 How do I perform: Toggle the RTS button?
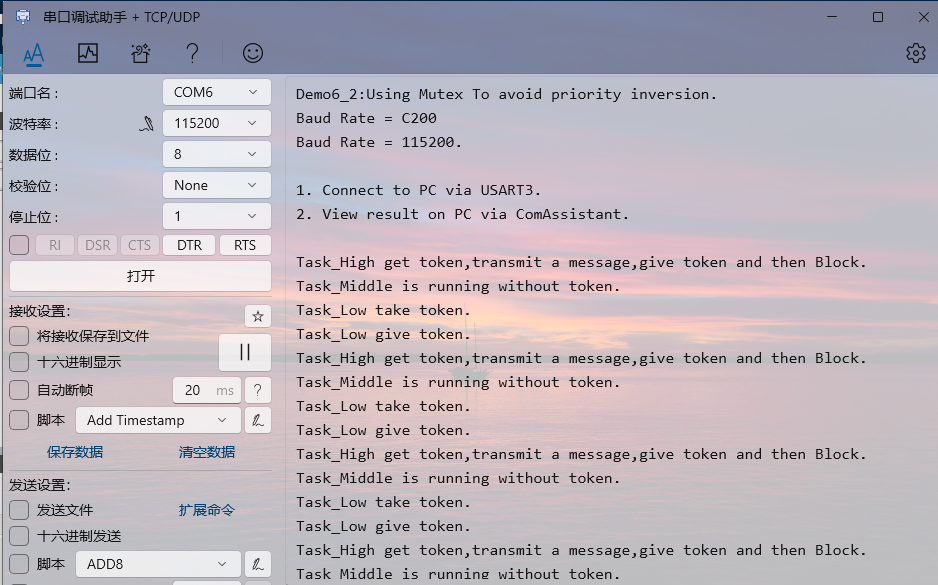(245, 245)
